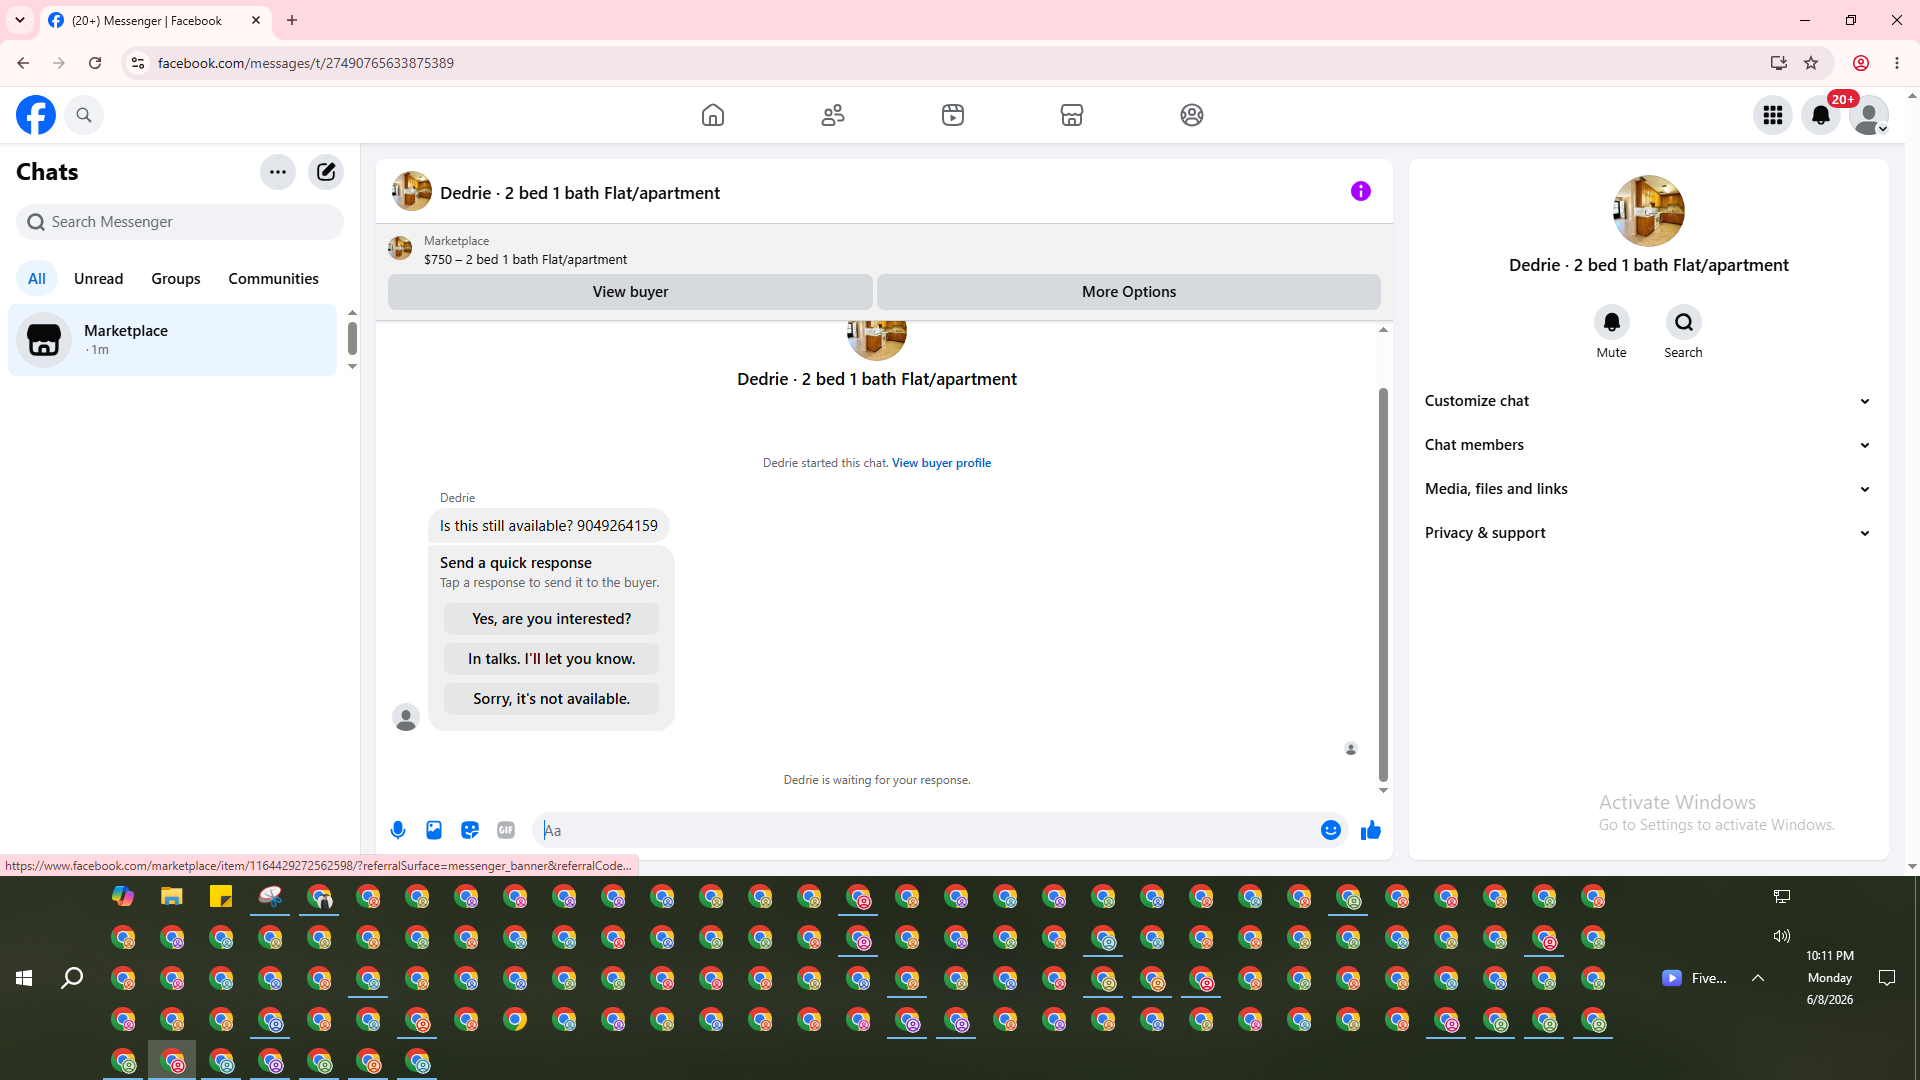Open conversation information icon
The image size is (1920, 1080).
pyautogui.click(x=1361, y=191)
